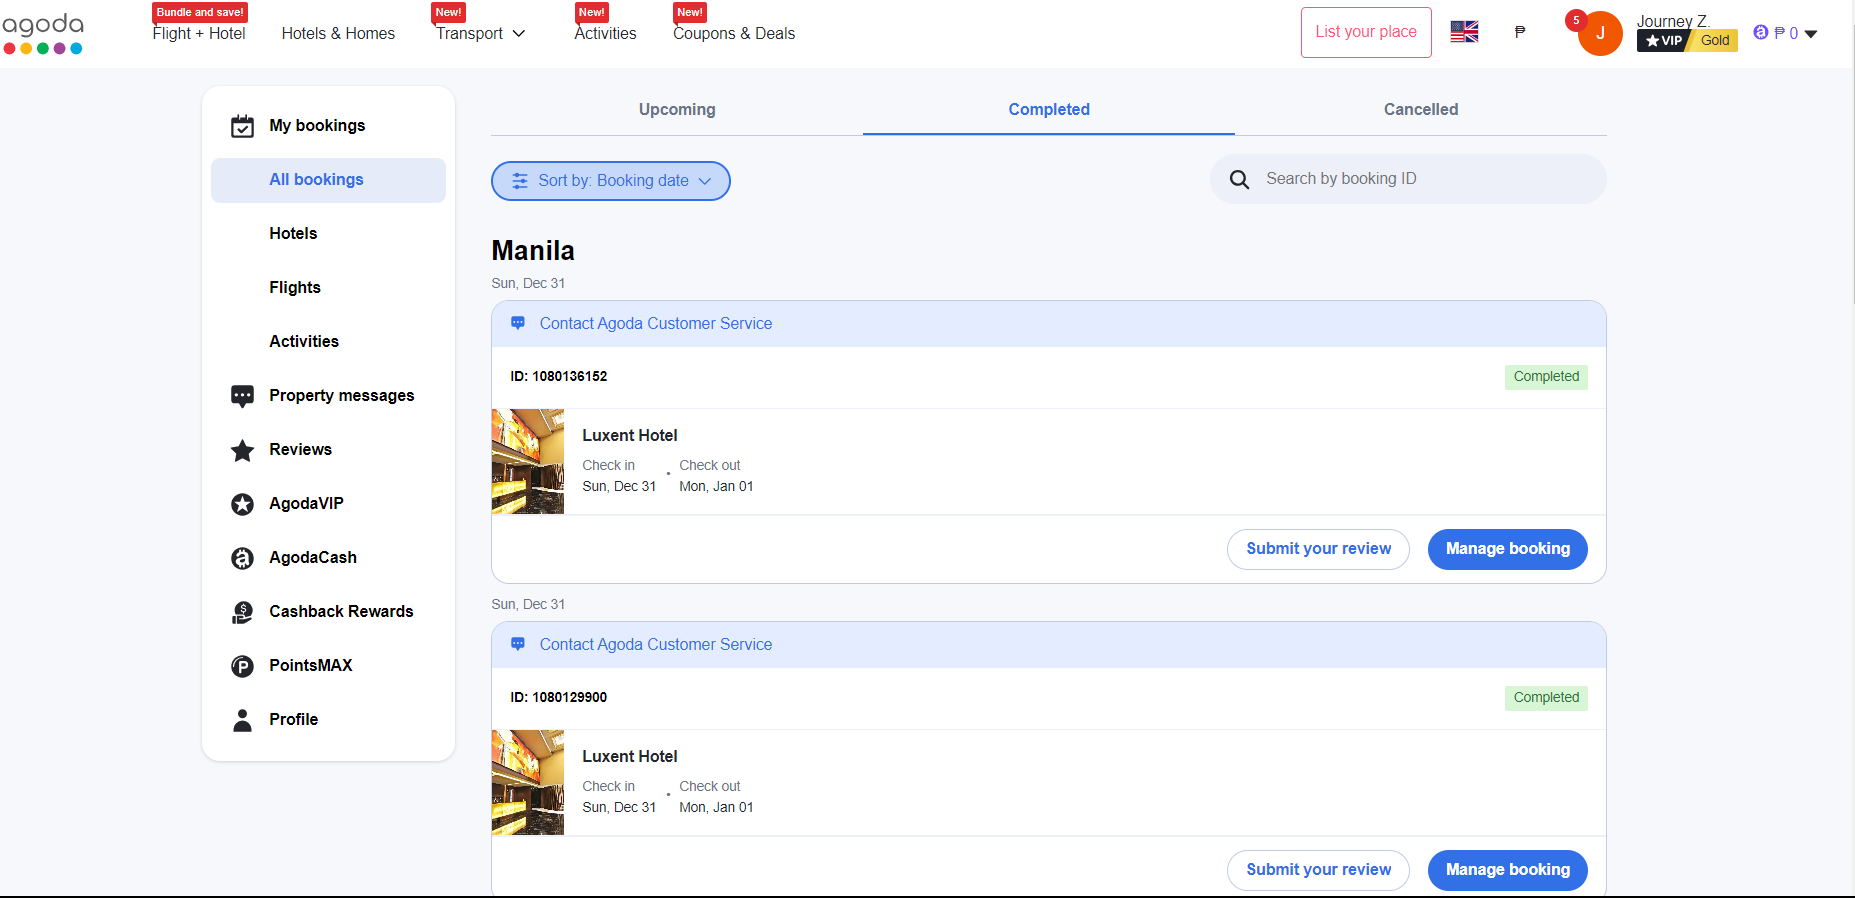Viewport: 1855px width, 898px height.
Task: Open Flight + Hotel menu item
Action: click(x=199, y=33)
